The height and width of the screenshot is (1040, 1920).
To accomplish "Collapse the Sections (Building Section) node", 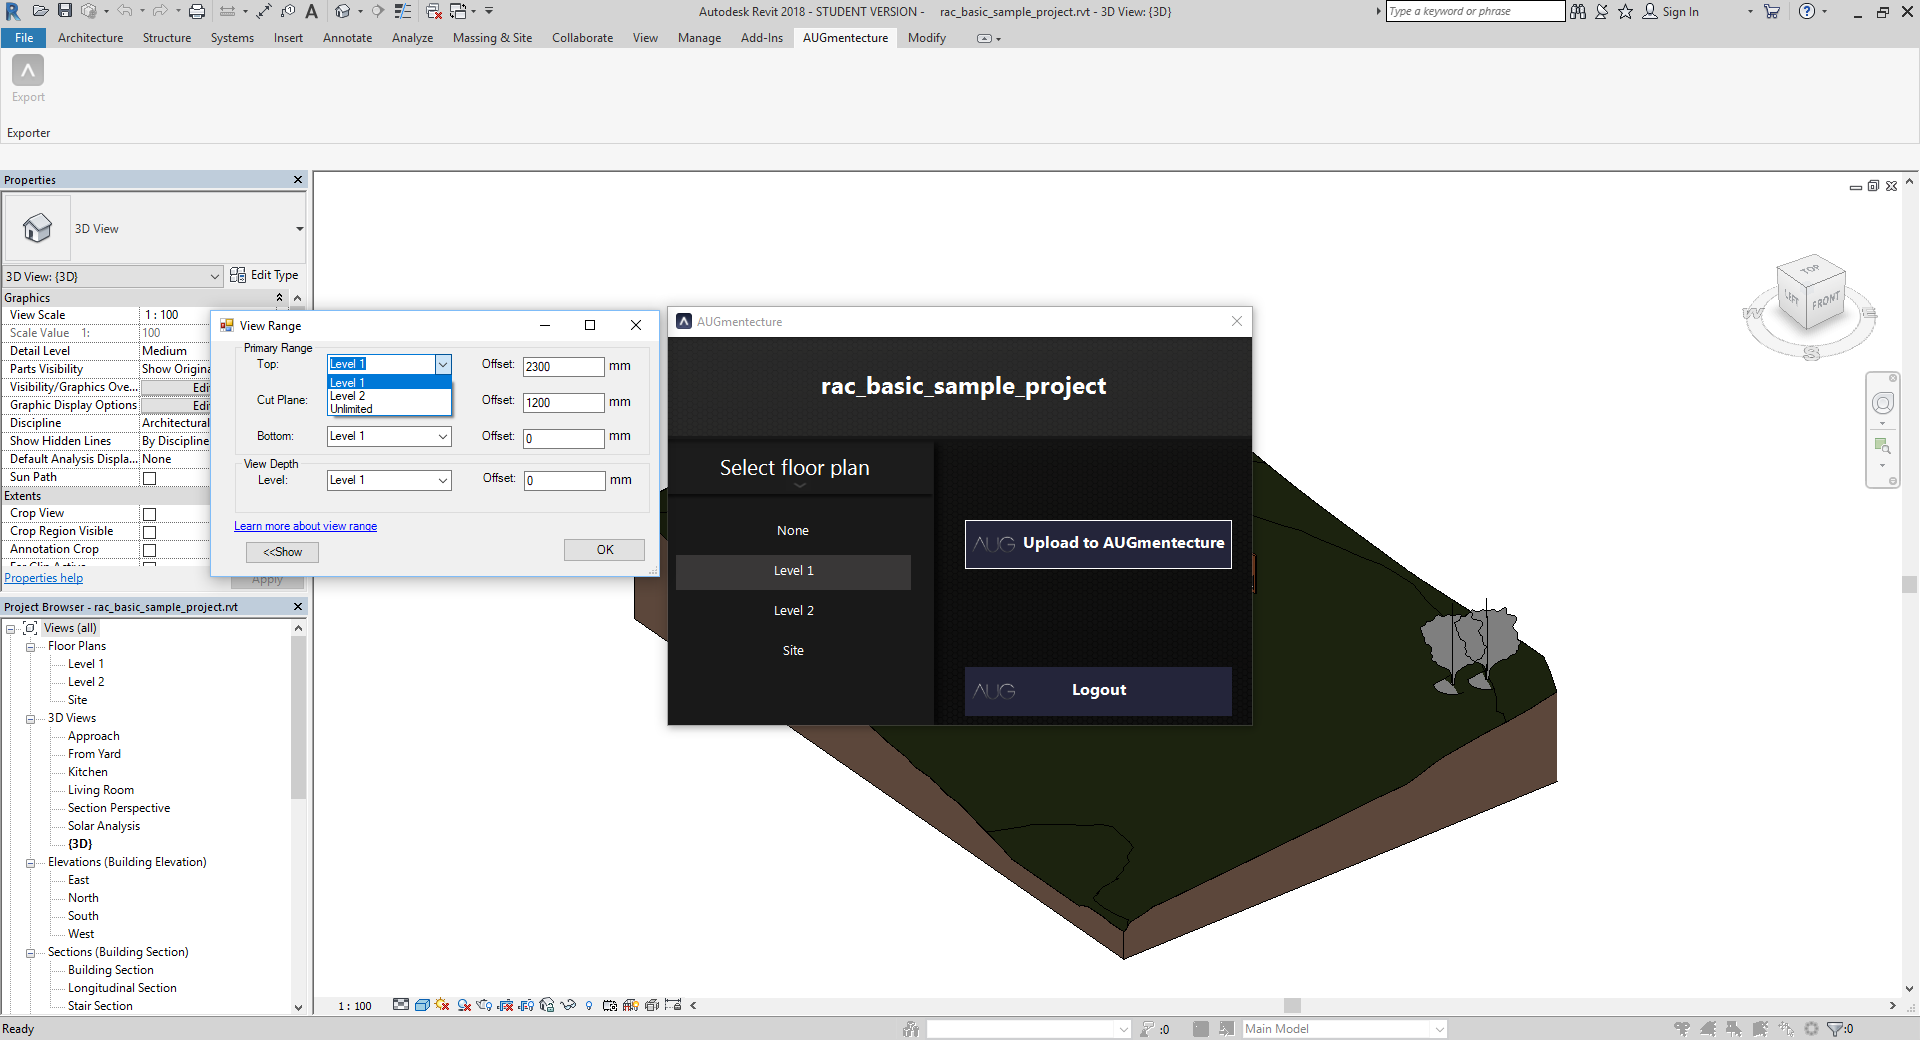I will tap(31, 953).
